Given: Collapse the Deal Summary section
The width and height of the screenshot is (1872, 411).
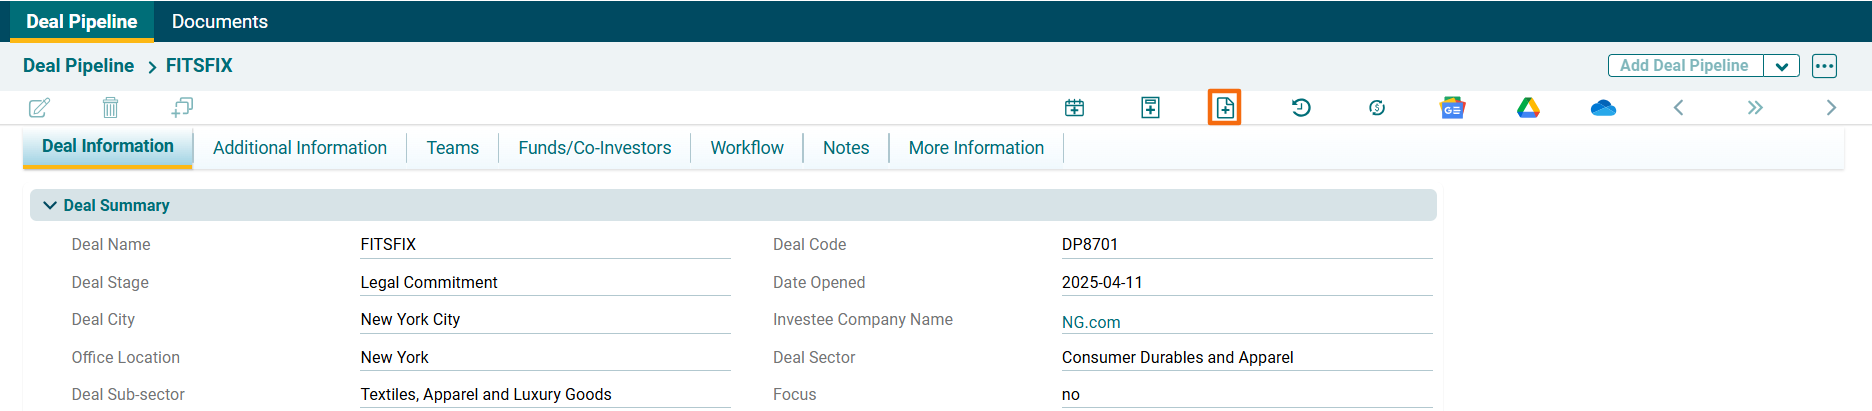Looking at the screenshot, I should pos(50,205).
